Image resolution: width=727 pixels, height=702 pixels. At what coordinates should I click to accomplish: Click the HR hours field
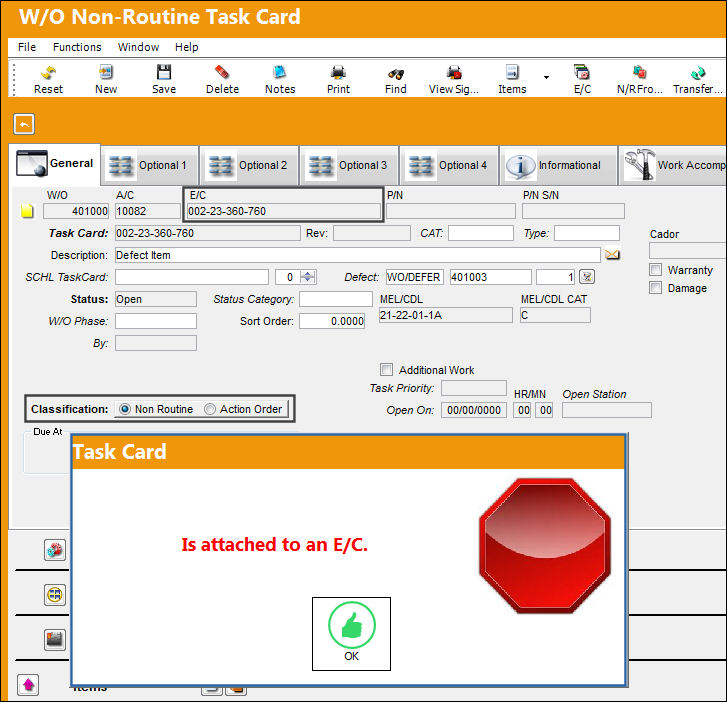[x=523, y=410]
